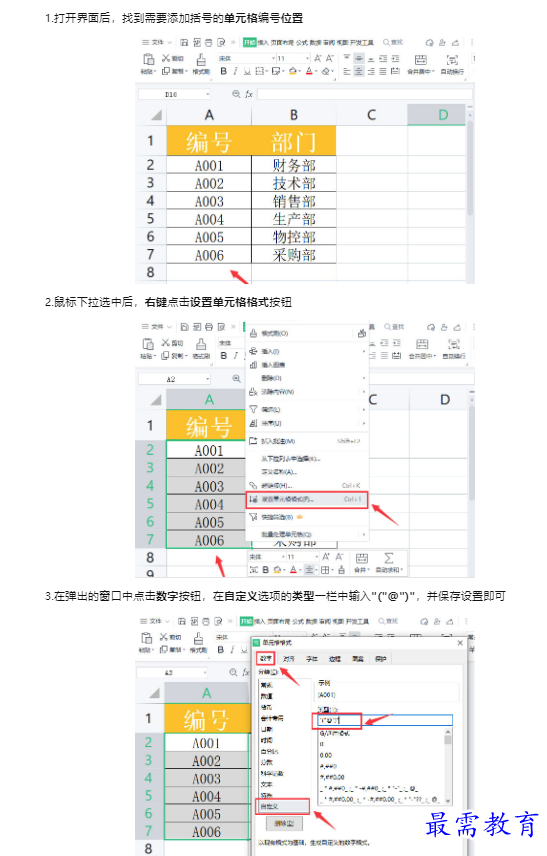Screen dimensions: 547x856
Task: Click the 自动换行 wrap icon in step 1
Action: [x=452, y=60]
